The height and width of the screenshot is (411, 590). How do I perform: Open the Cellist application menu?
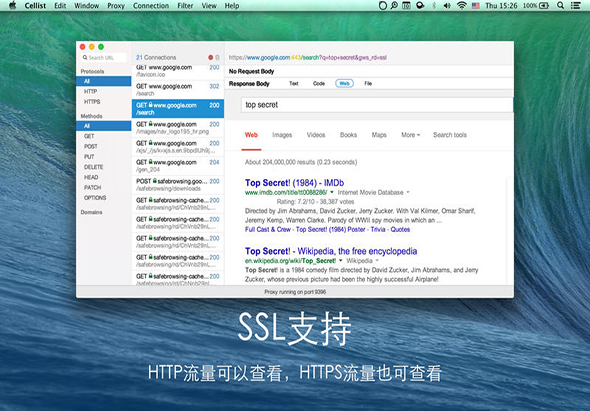click(x=35, y=6)
